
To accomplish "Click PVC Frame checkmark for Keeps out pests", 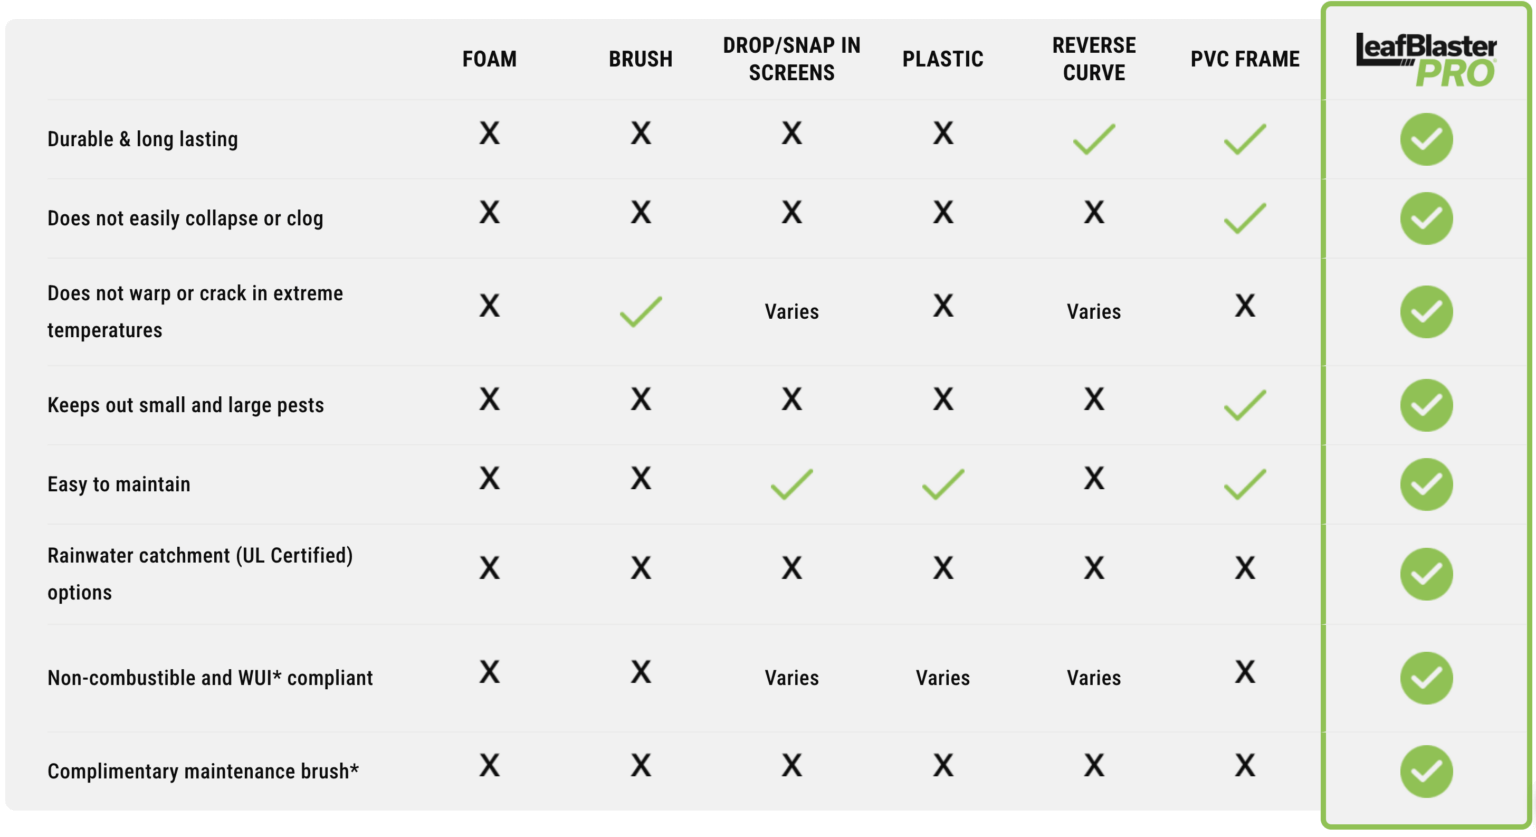I will click(x=1245, y=405).
